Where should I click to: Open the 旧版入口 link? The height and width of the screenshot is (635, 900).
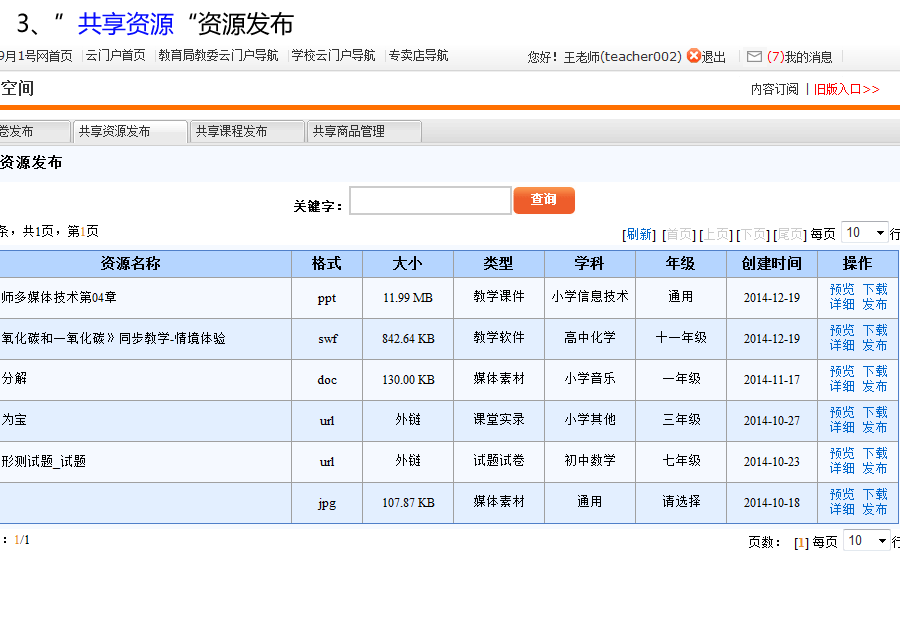pyautogui.click(x=846, y=89)
